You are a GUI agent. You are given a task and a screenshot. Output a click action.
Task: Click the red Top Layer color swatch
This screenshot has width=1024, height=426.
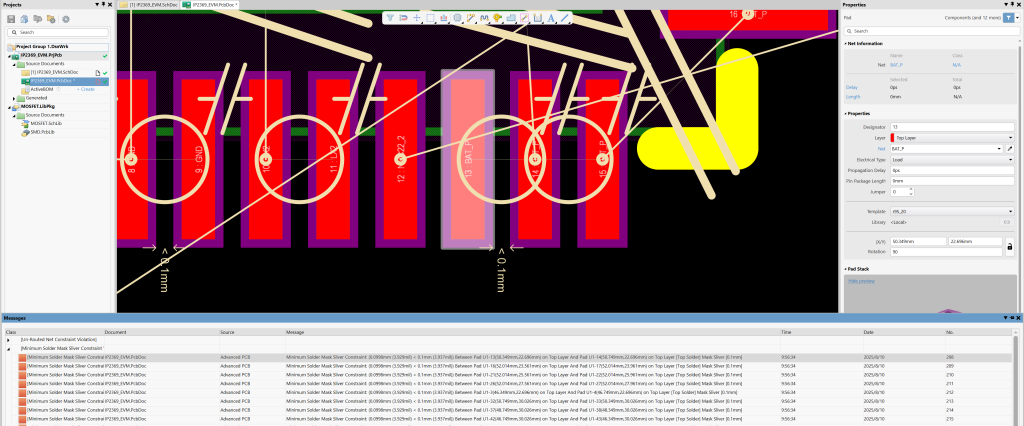point(893,137)
